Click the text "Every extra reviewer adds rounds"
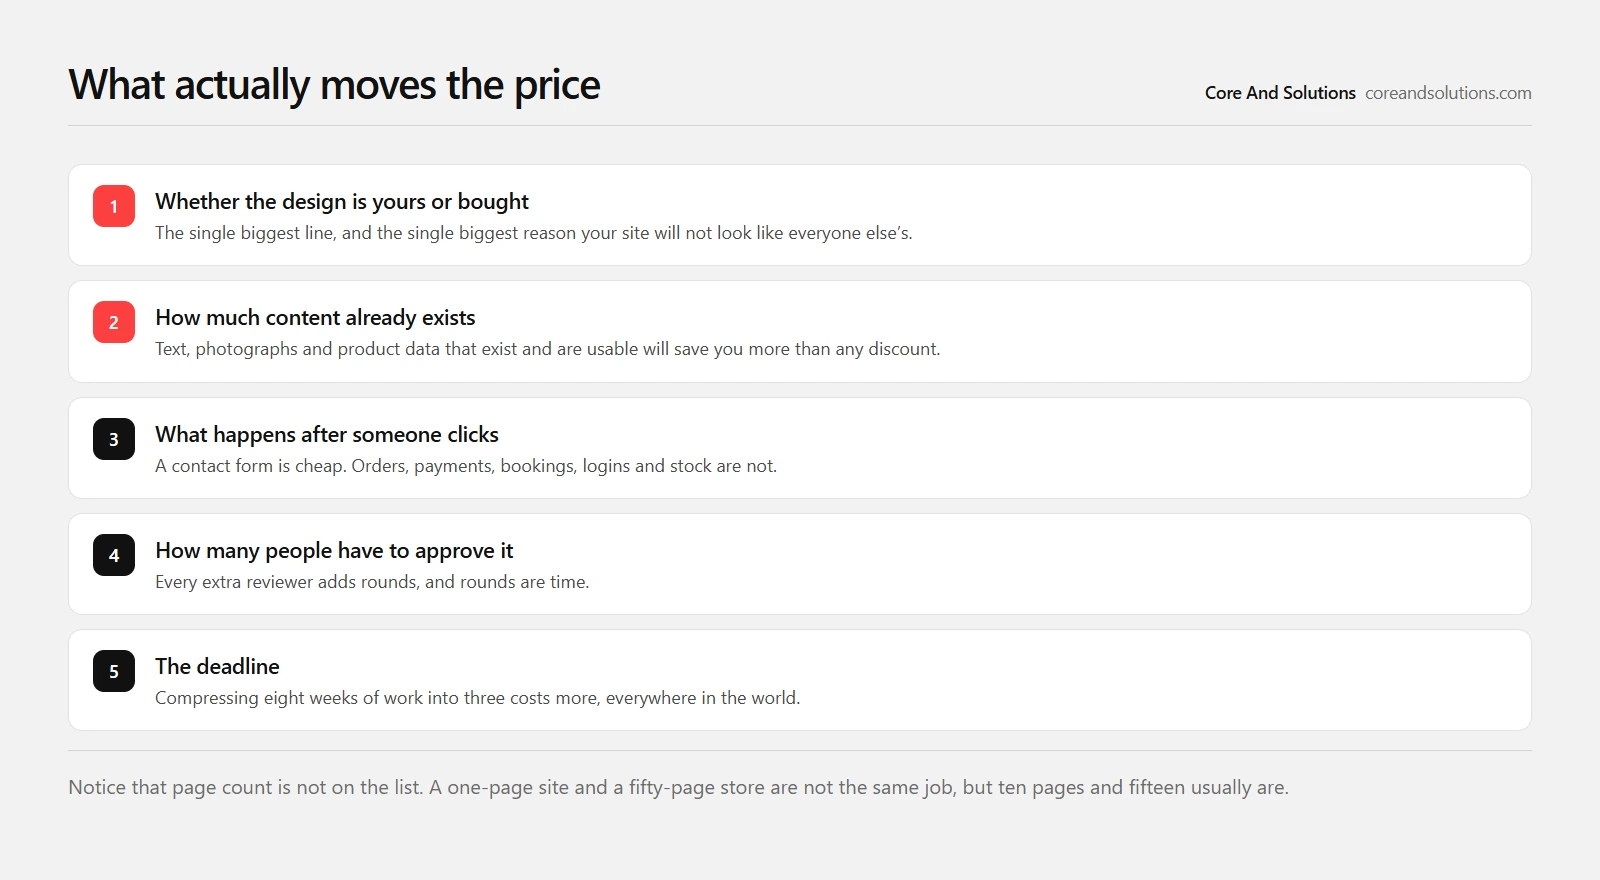Viewport: 1600px width, 880px height. point(372,582)
